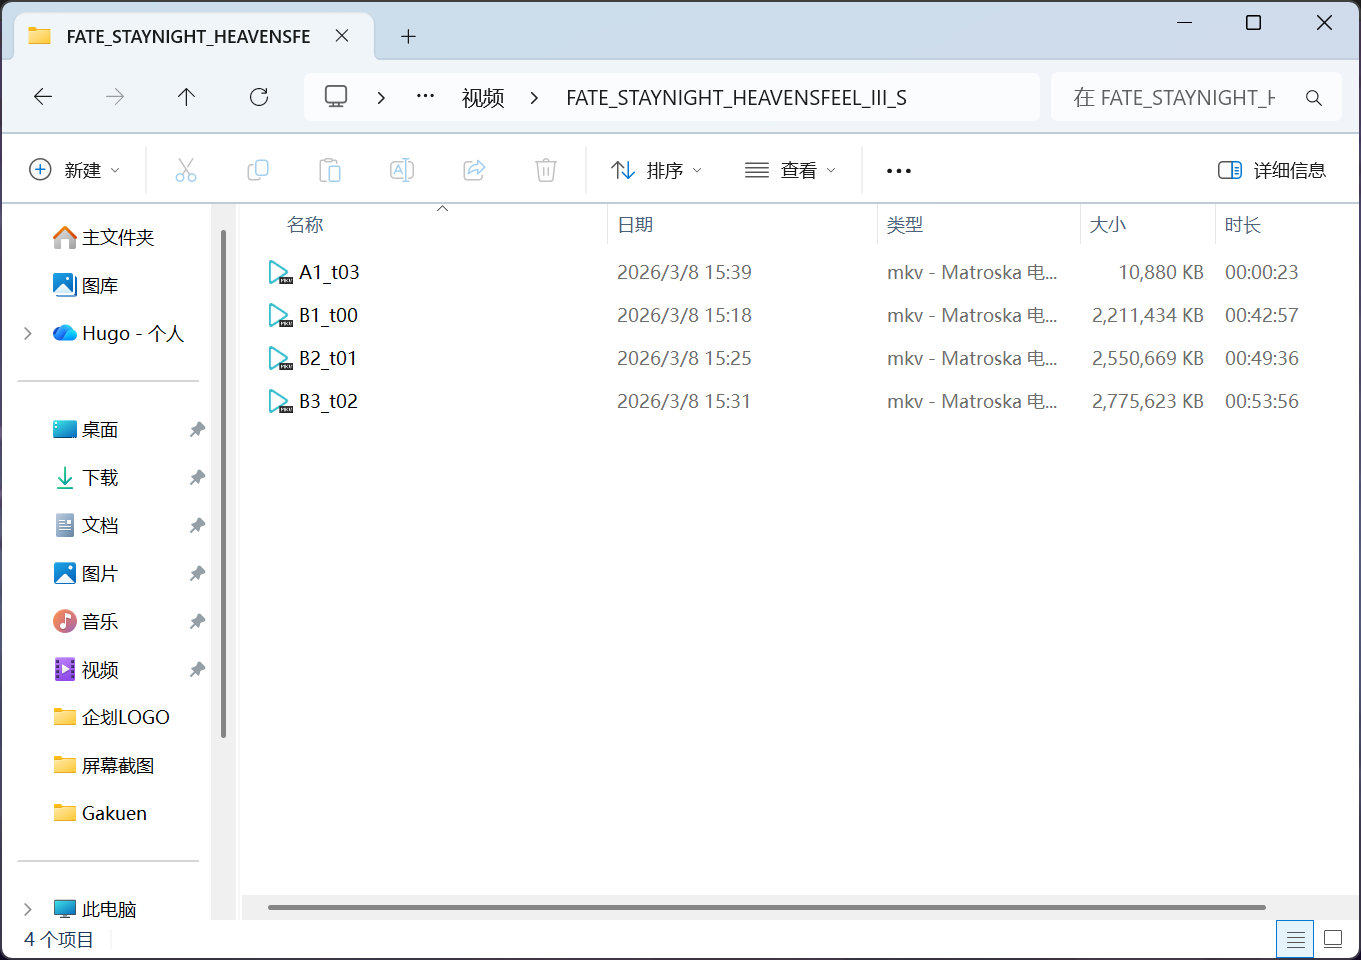1361x960 pixels.
Task: Click the B1_t00 video file icon
Action: pos(280,315)
